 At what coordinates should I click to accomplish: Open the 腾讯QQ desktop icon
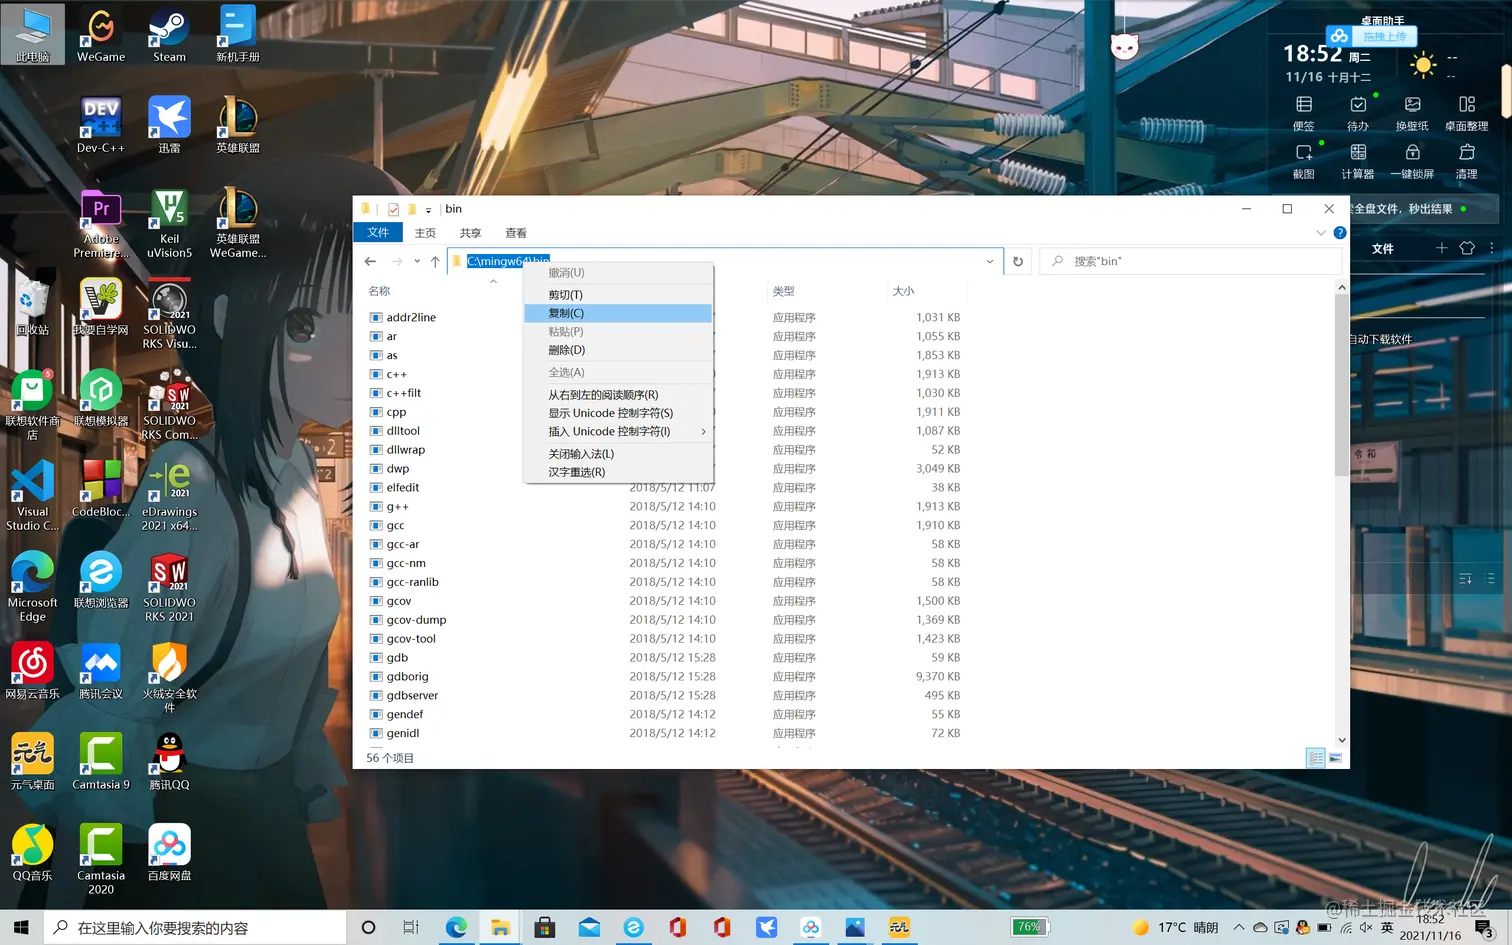[169, 761]
